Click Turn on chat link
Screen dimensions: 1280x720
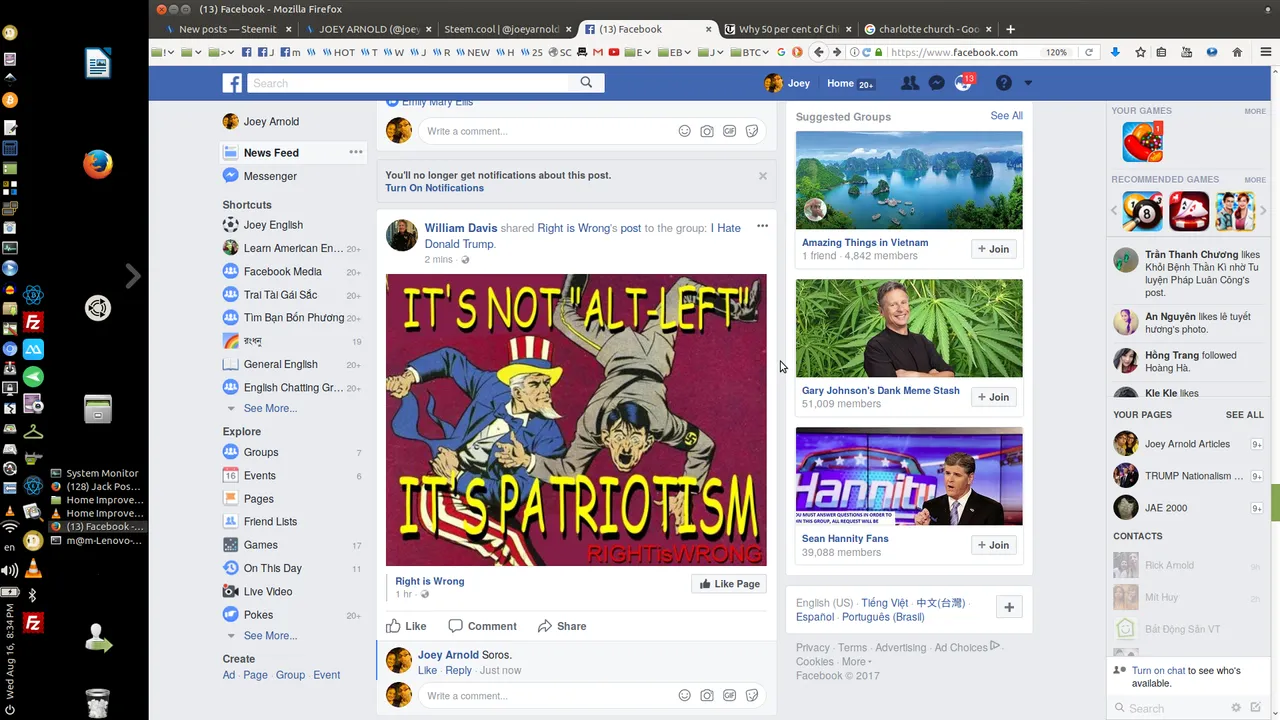point(1159,671)
